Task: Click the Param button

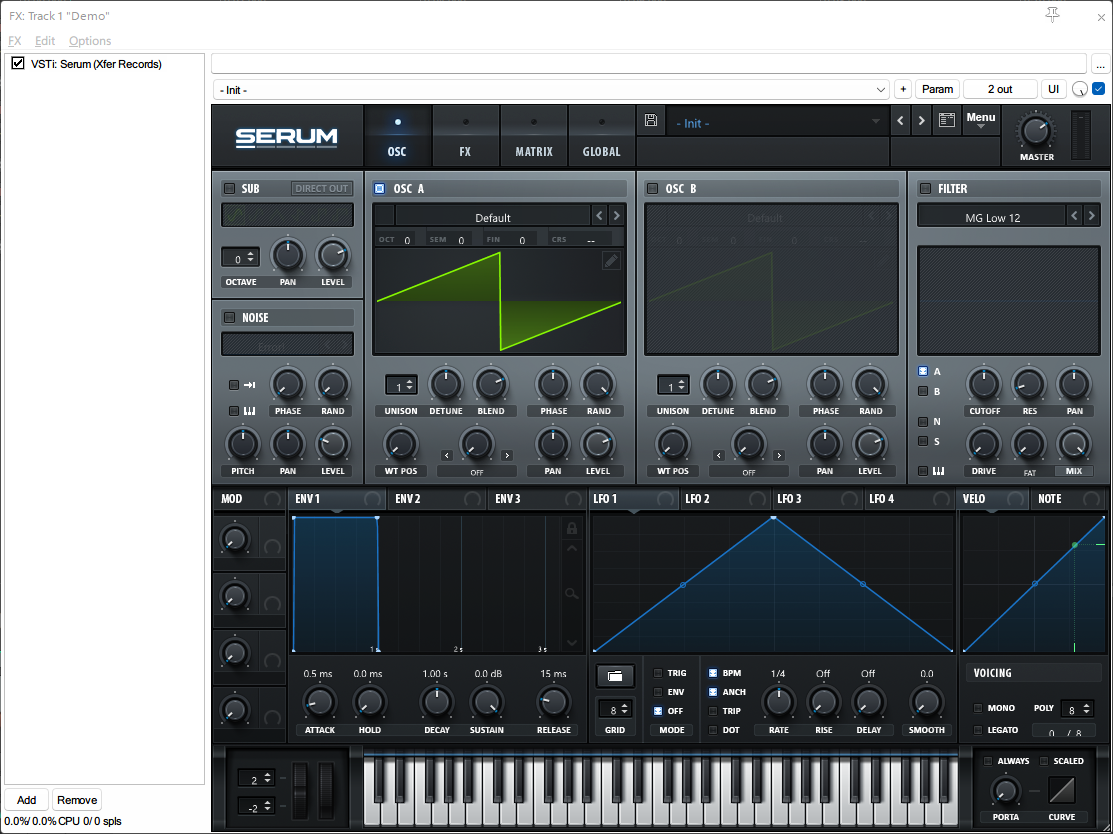Action: point(937,89)
